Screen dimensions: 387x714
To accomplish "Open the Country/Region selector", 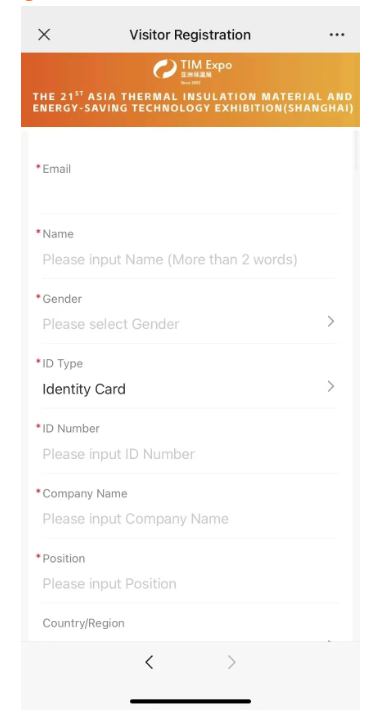I will (x=190, y=632).
